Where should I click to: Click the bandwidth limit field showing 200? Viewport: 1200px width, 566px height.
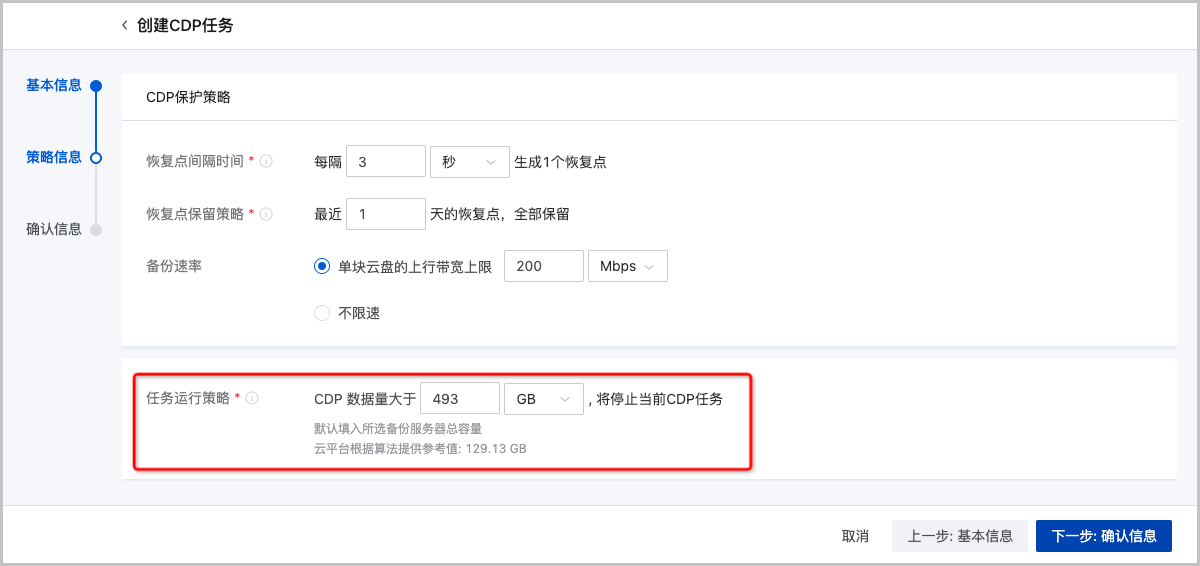544,266
